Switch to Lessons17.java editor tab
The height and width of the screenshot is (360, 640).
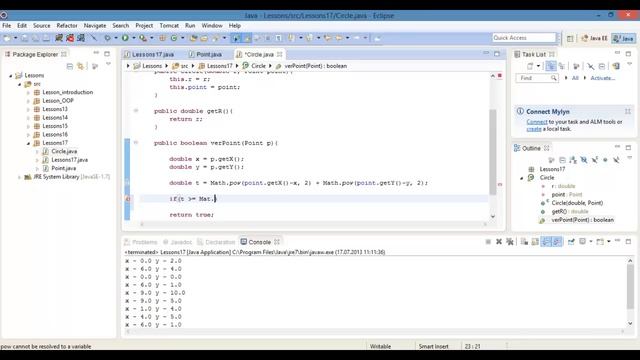(x=149, y=54)
